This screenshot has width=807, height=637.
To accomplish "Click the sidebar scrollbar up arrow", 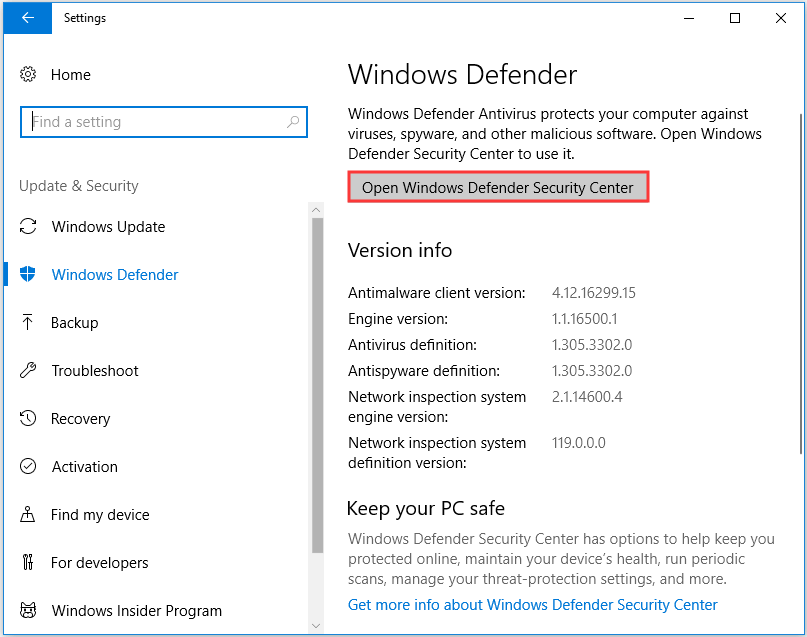I will 317,210.
